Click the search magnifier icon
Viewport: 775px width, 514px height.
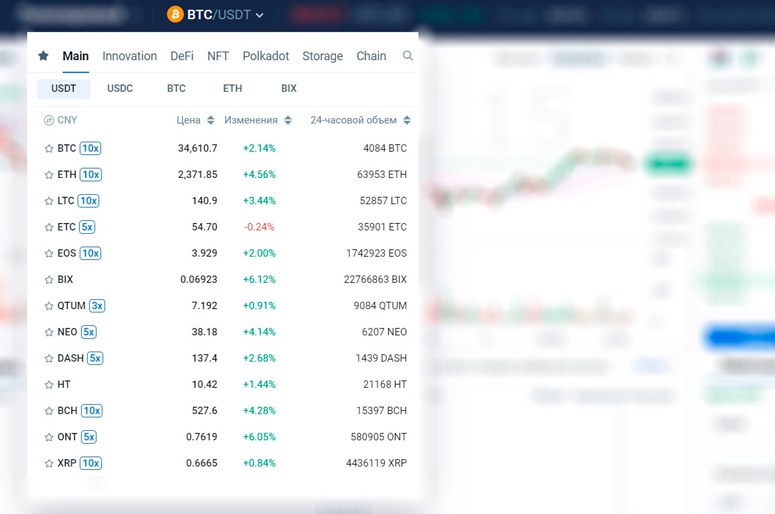(408, 56)
